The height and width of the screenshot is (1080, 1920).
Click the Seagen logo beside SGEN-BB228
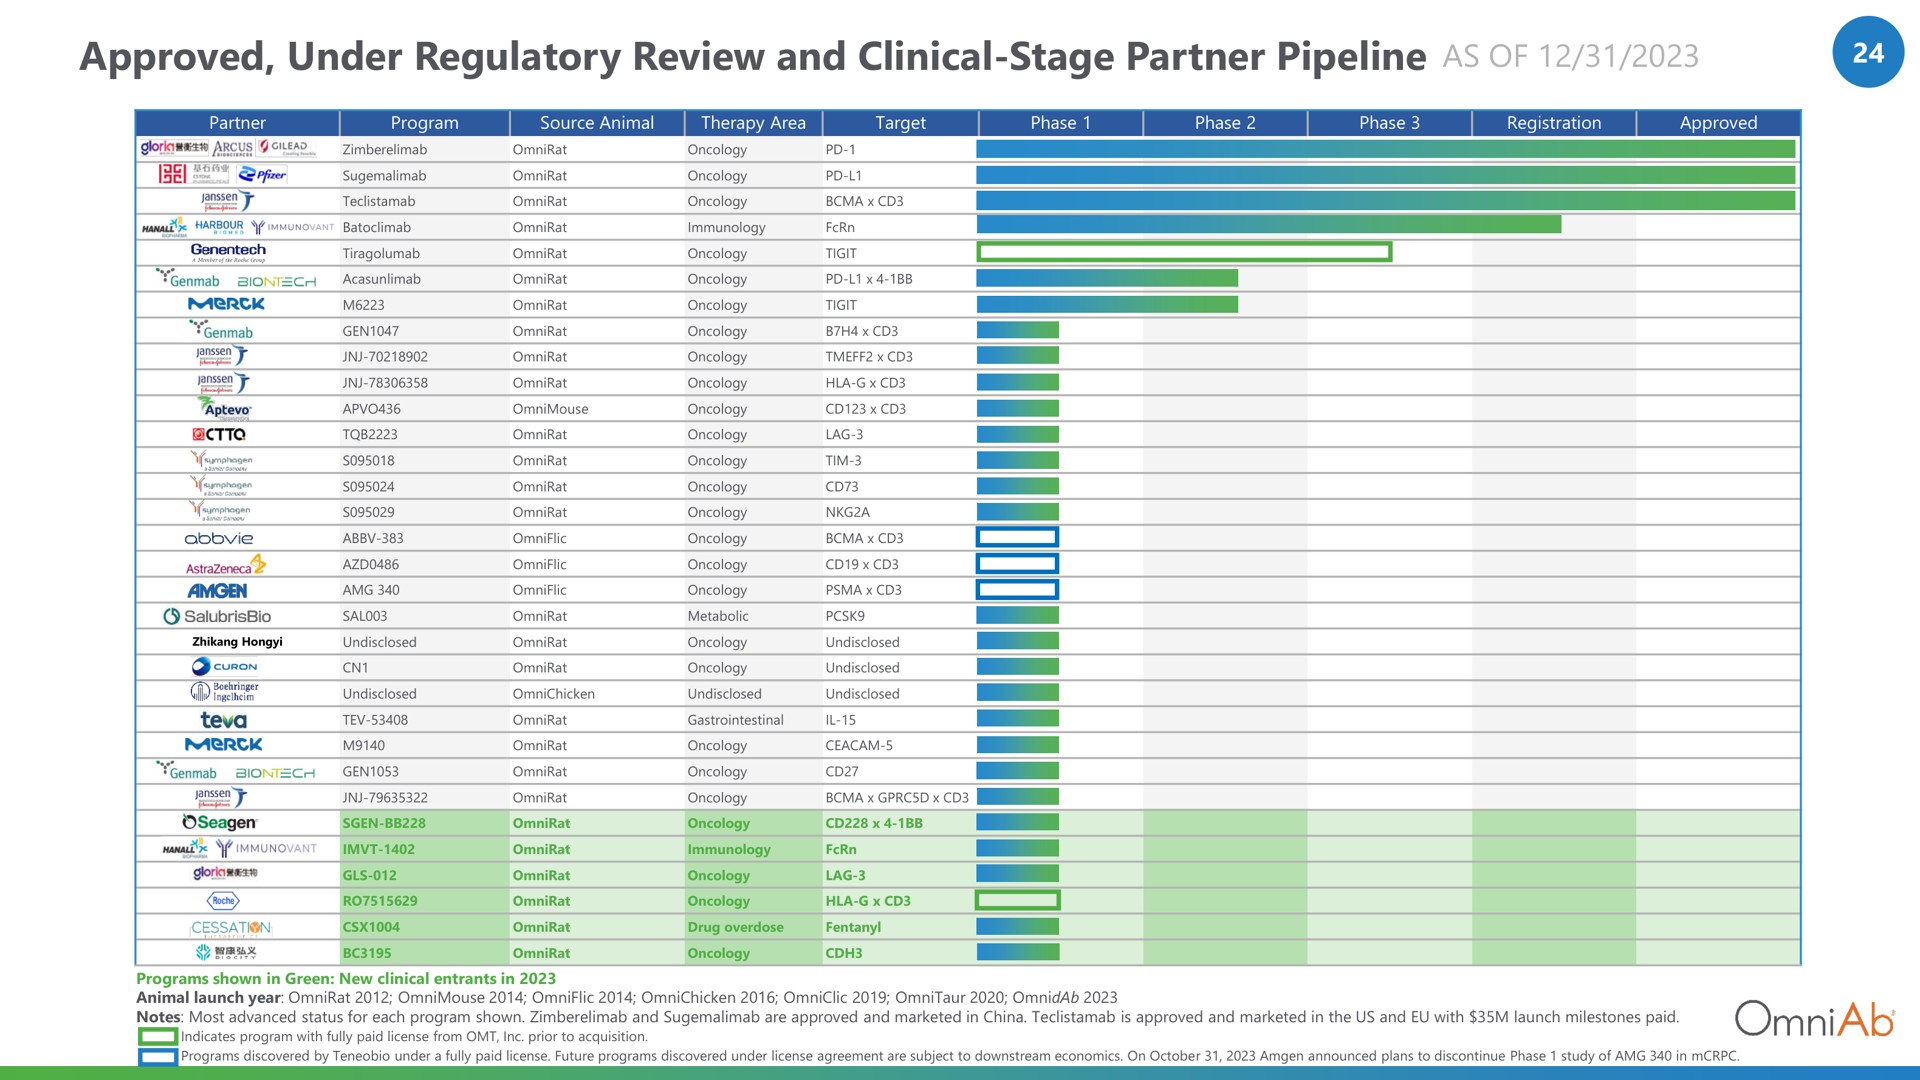[x=220, y=822]
